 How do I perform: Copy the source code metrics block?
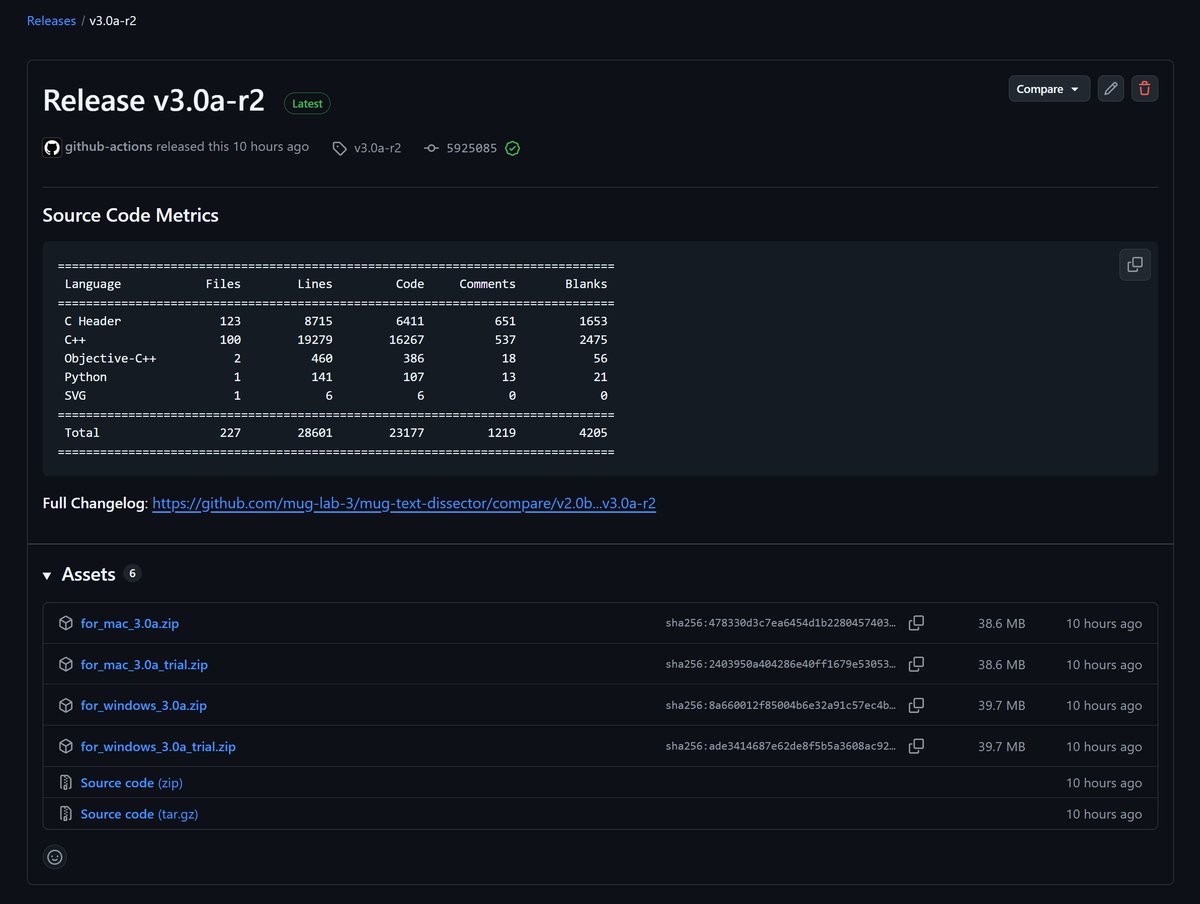pos(1135,265)
